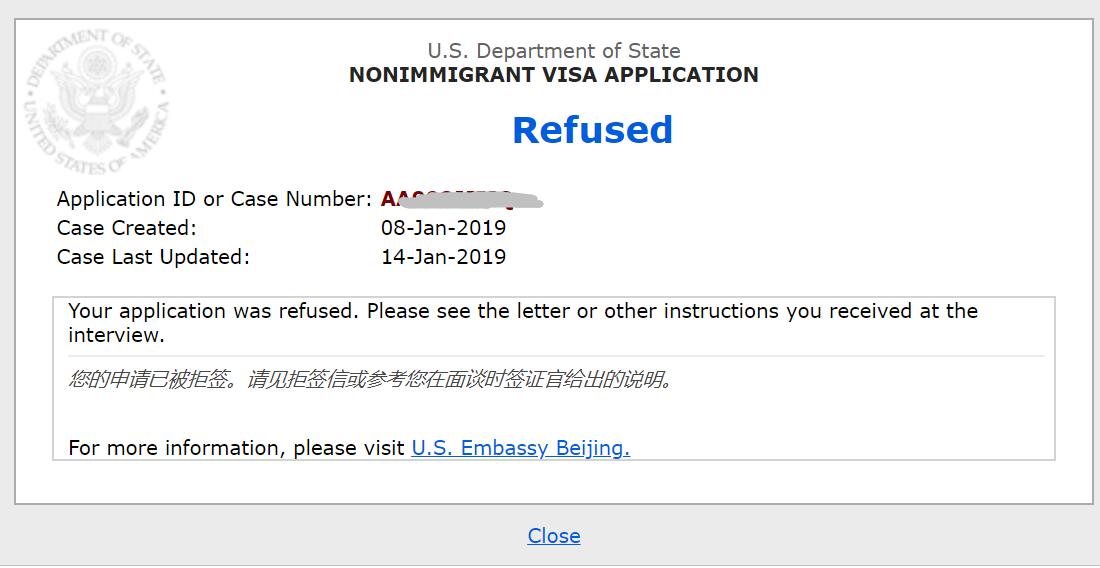Click the Case Created label
Image resolution: width=1100 pixels, height=568 pixels.
point(127,228)
